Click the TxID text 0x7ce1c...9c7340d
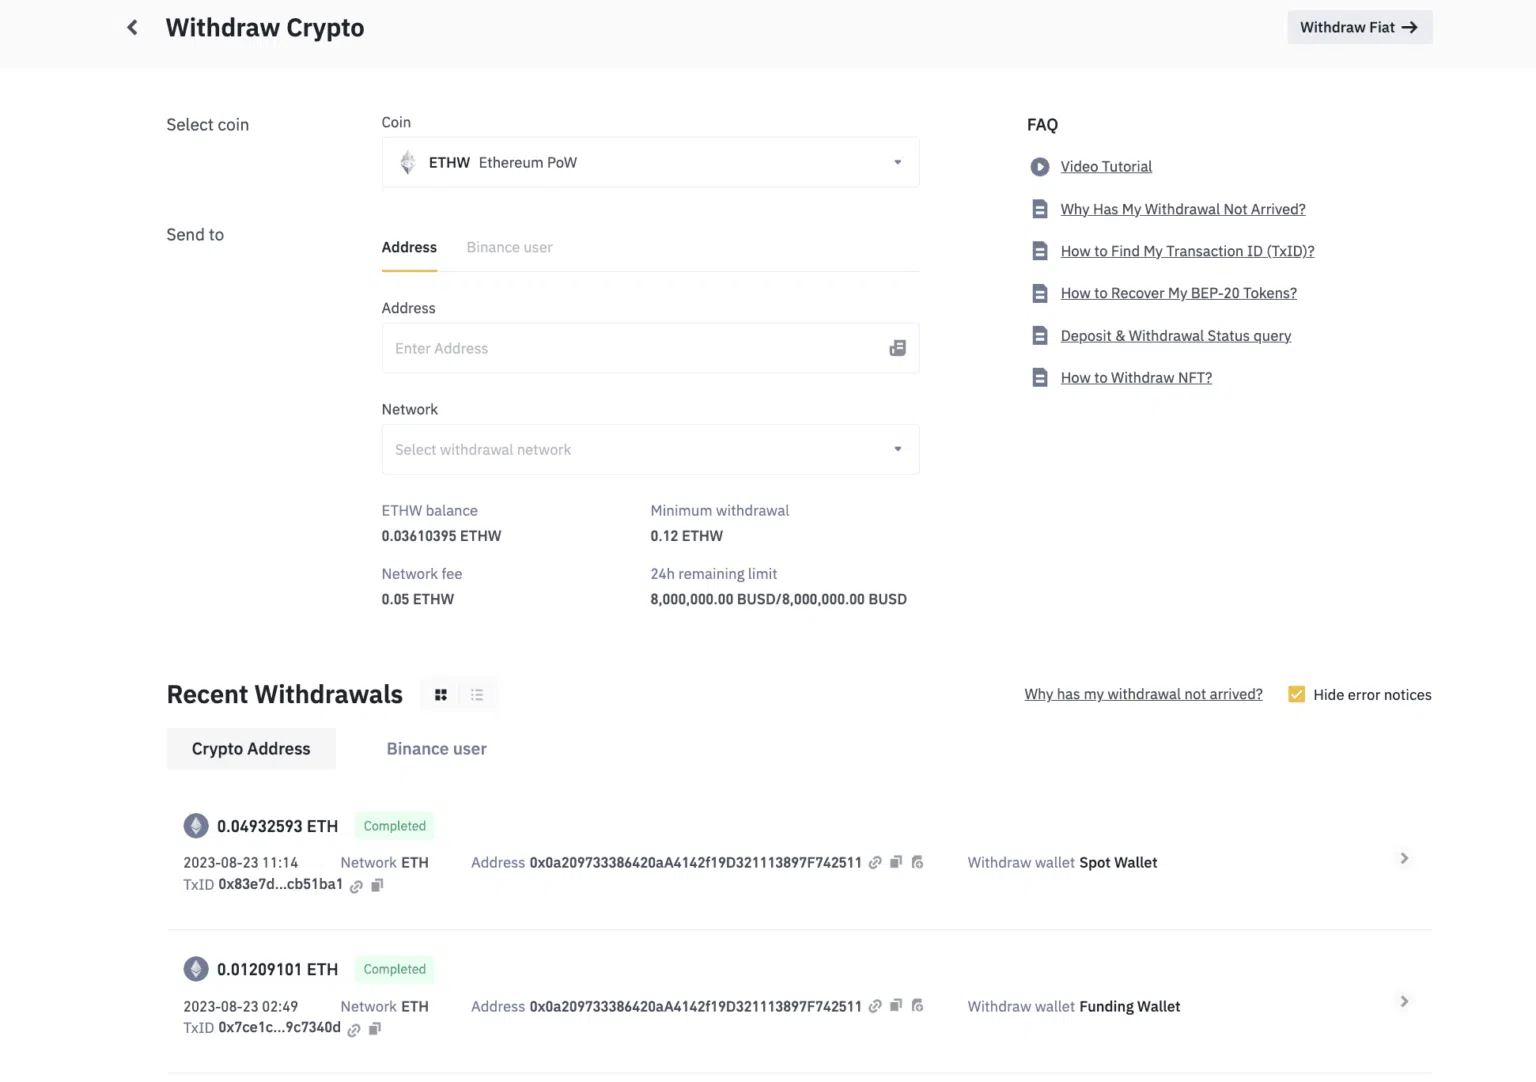 [x=279, y=1027]
